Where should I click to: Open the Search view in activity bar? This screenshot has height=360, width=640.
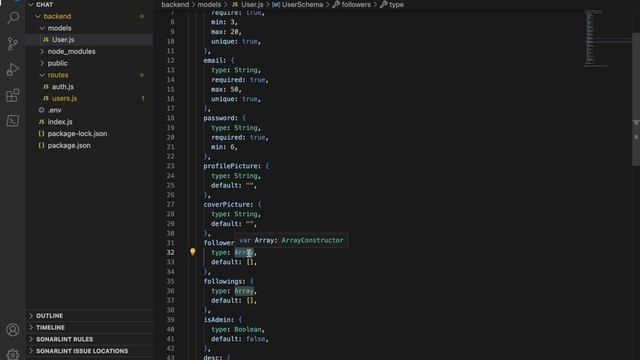13,18
